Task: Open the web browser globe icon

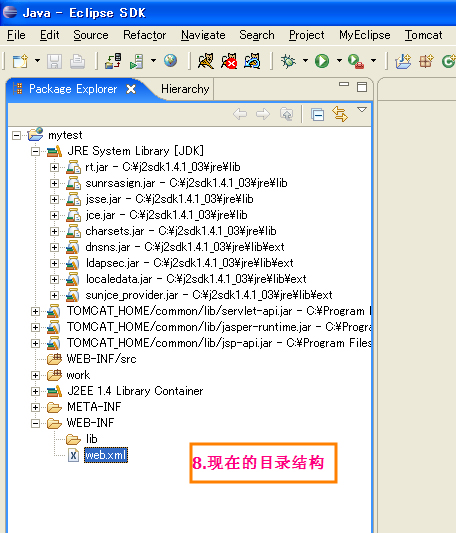Action: pyautogui.click(x=170, y=61)
